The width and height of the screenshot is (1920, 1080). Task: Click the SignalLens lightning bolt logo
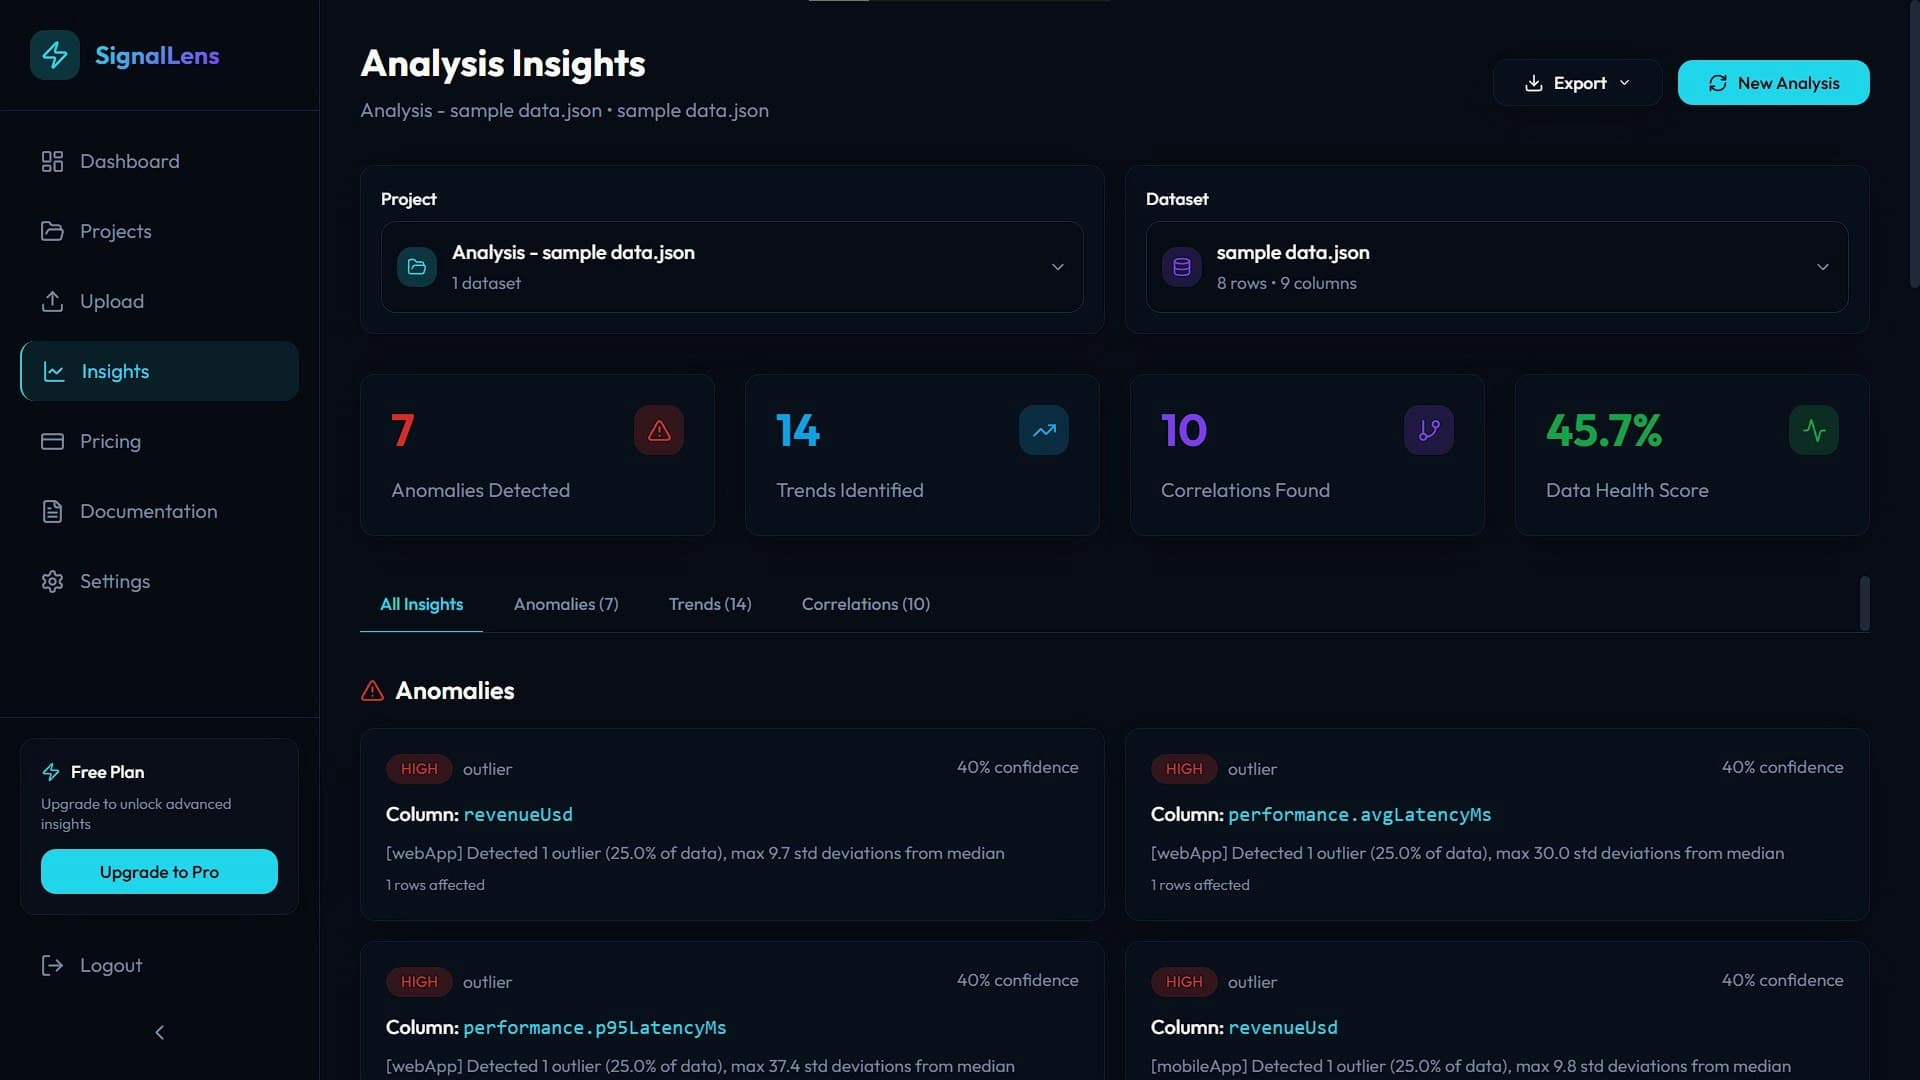coord(55,55)
